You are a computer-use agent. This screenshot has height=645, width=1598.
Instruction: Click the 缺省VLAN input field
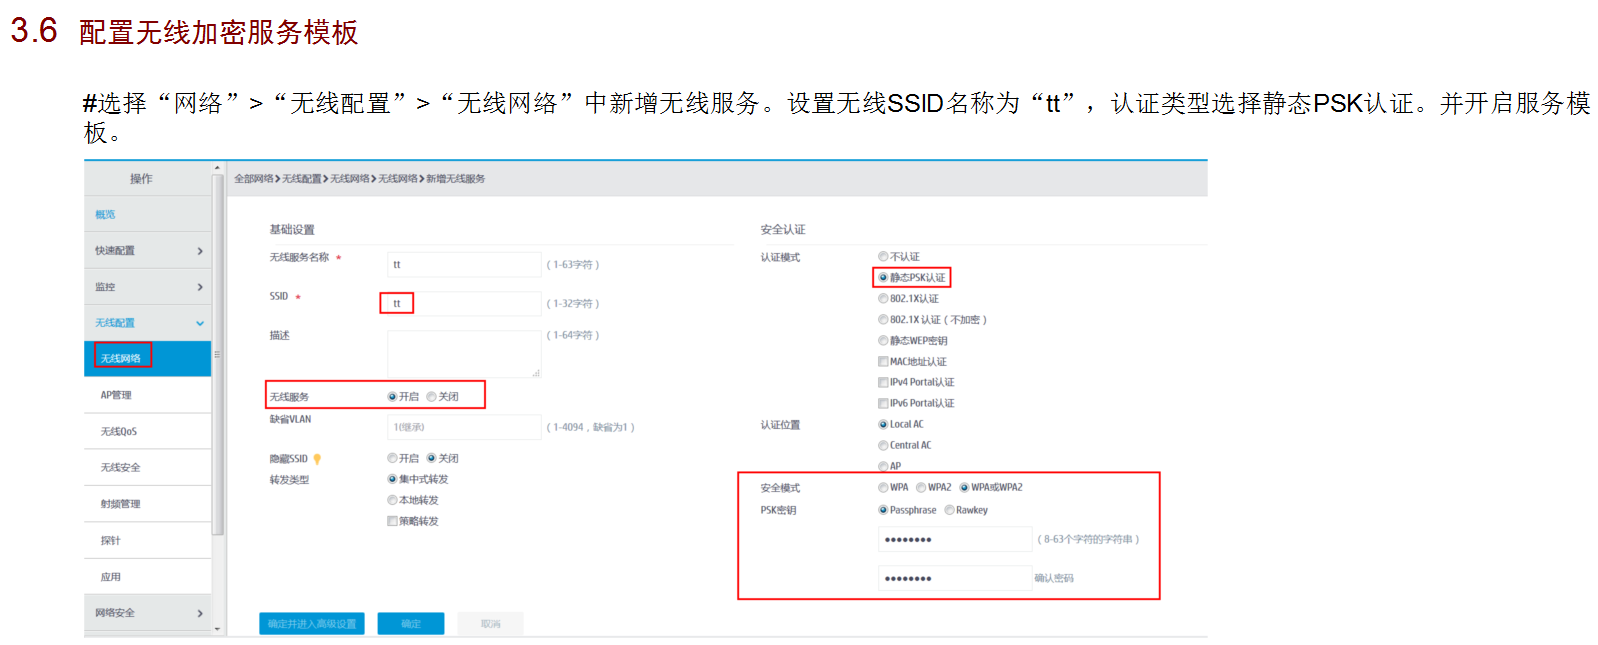pyautogui.click(x=464, y=427)
